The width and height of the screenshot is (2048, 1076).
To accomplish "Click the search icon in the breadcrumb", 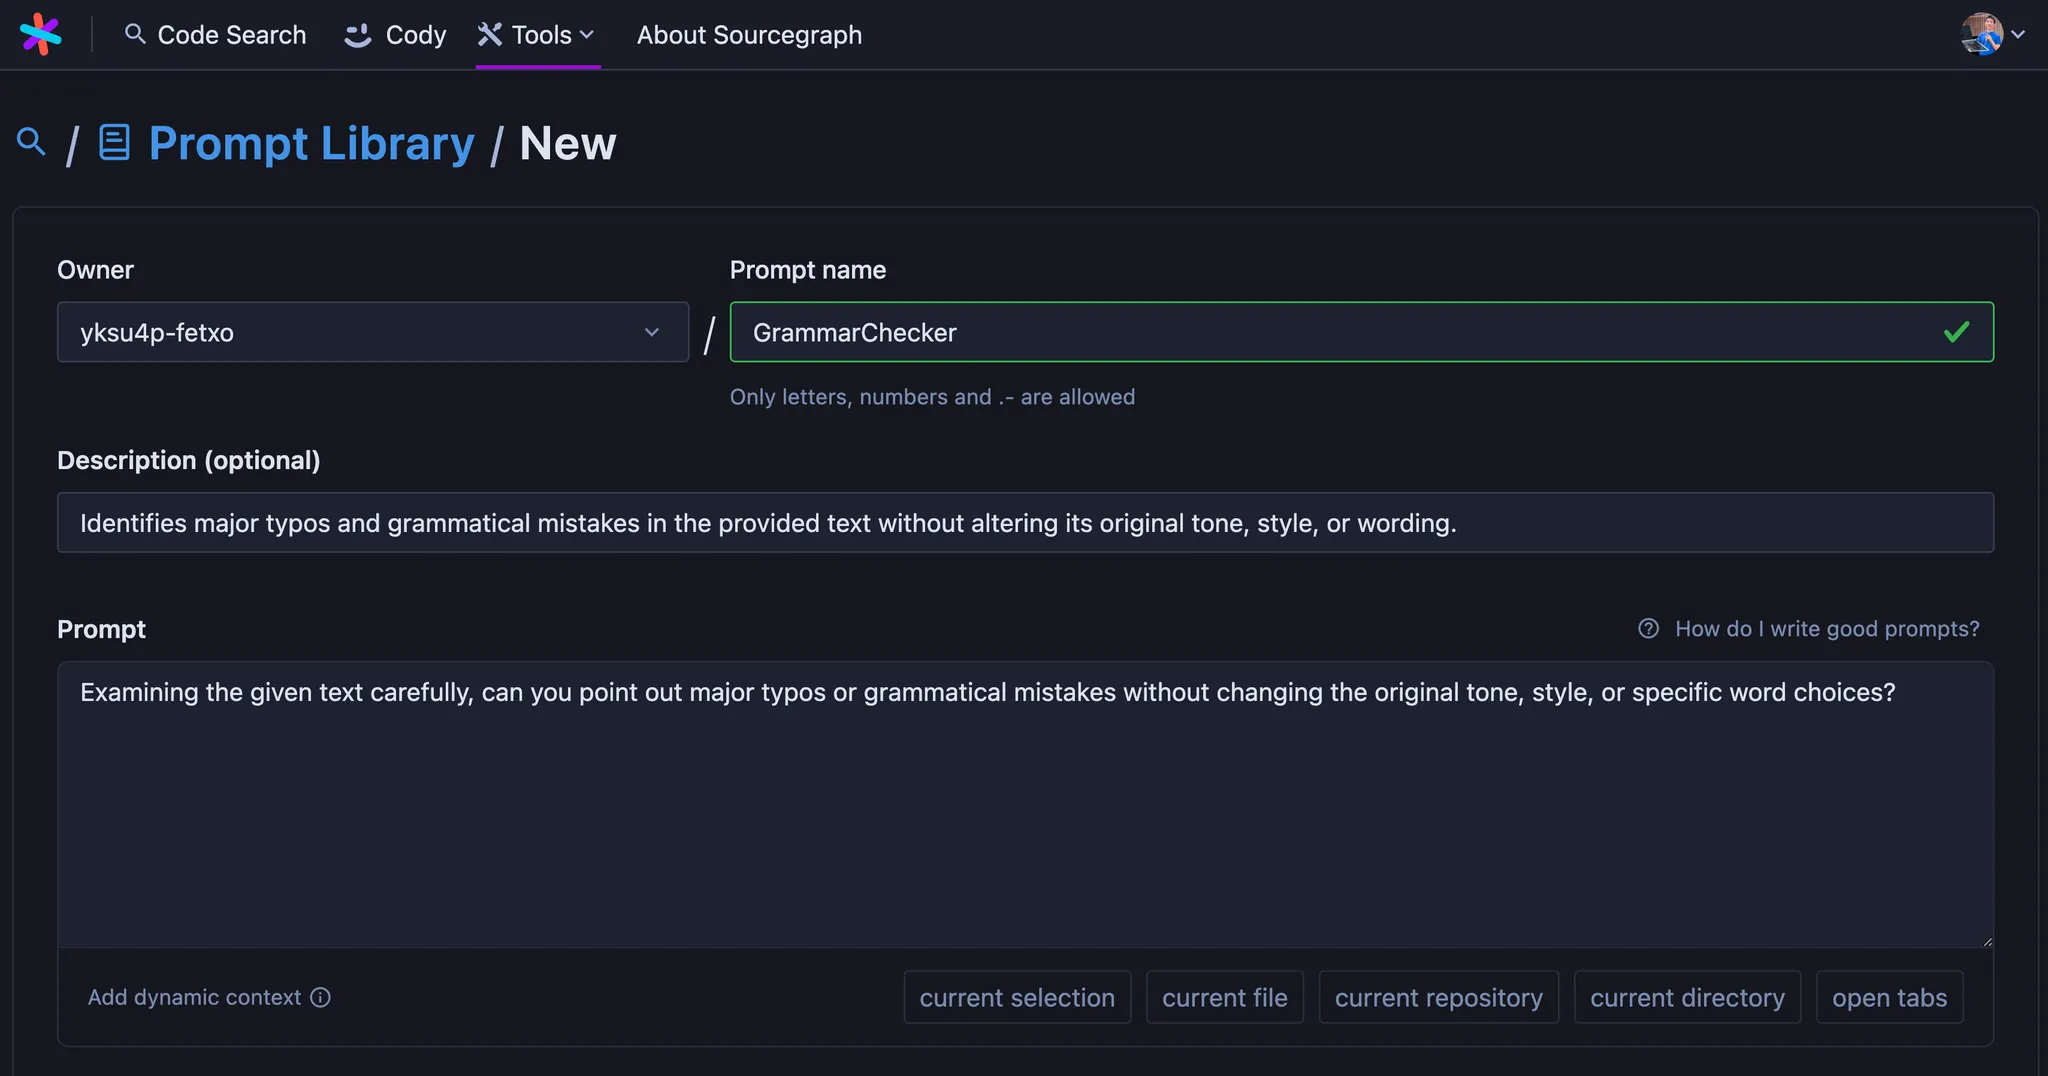I will pos(31,142).
